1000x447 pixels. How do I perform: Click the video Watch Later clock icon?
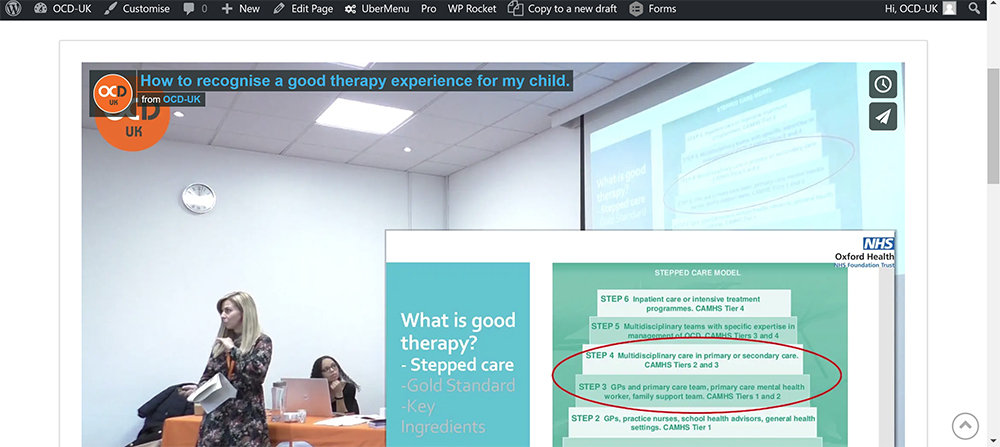pos(883,84)
